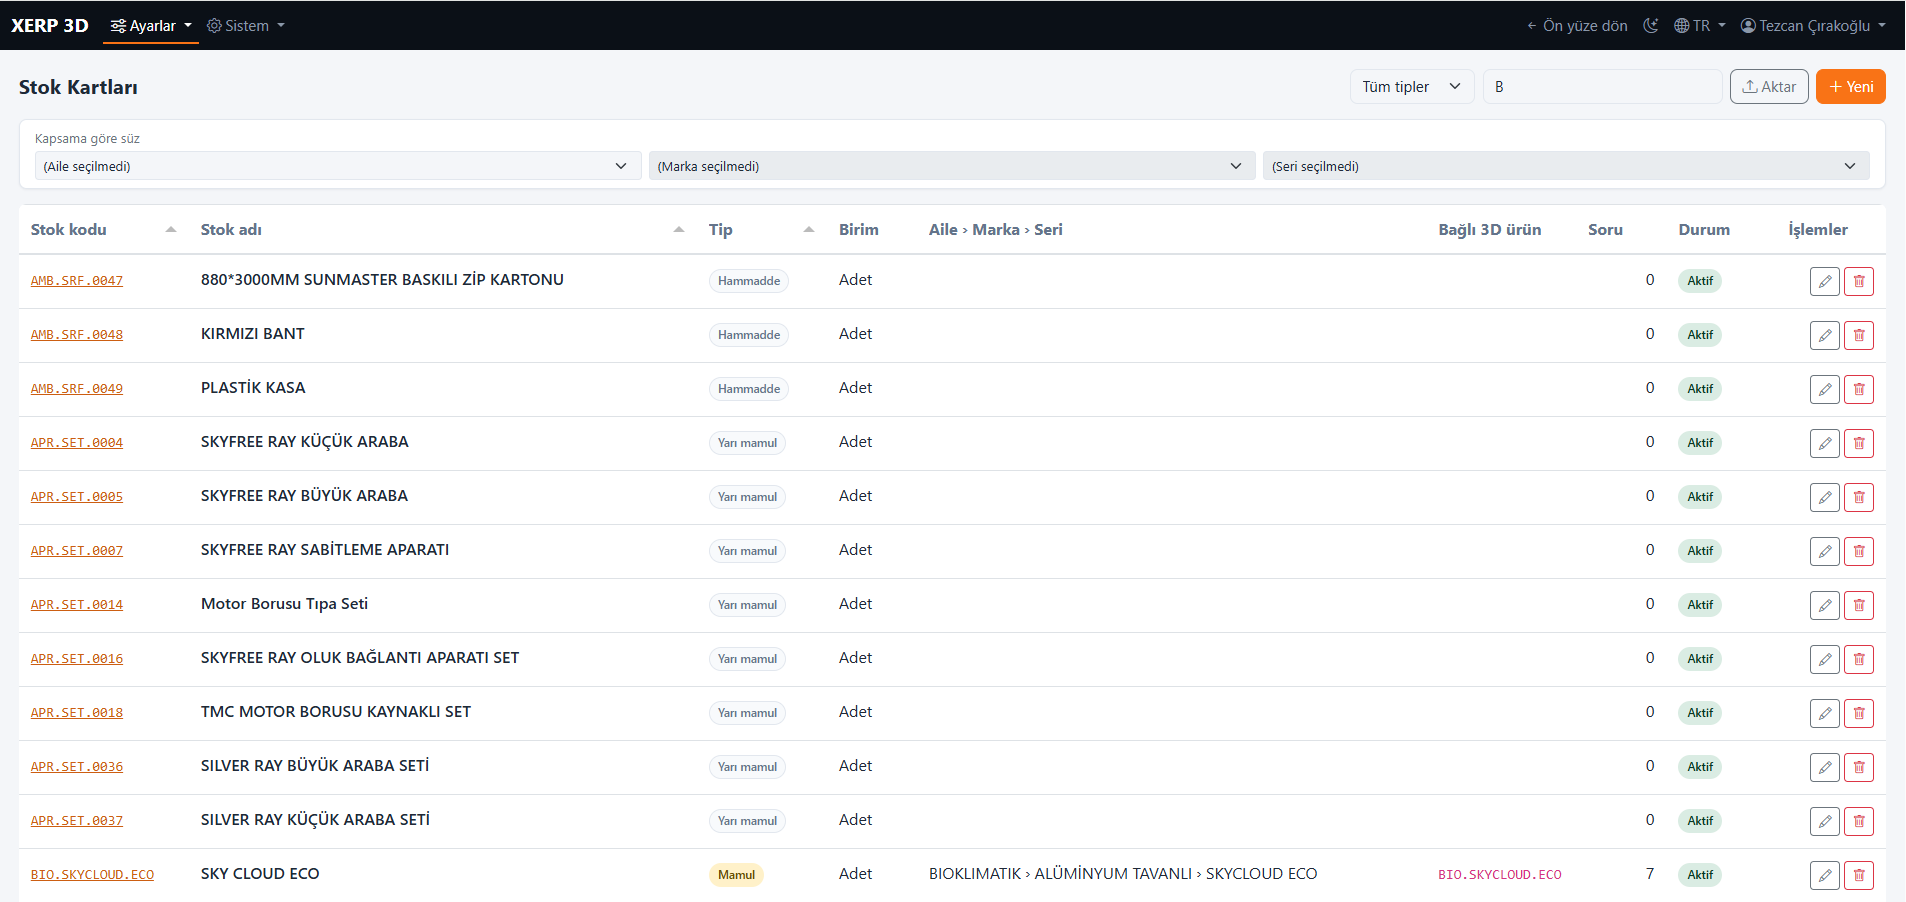Viewport: 1906px width, 902px height.
Task: Click the Mamul type badge
Action: click(736, 875)
